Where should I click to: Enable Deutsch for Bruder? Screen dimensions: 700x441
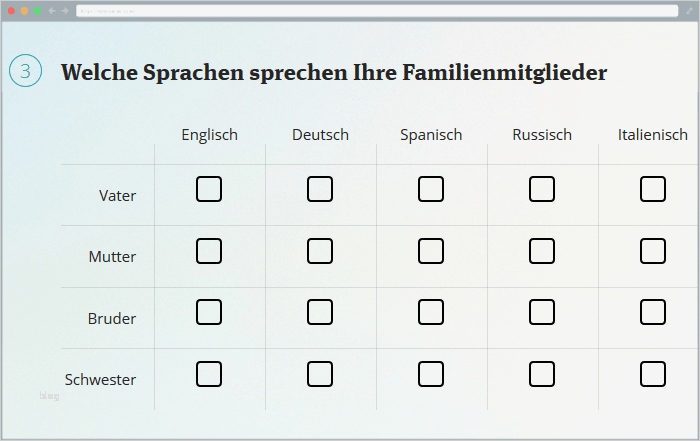pos(320,312)
